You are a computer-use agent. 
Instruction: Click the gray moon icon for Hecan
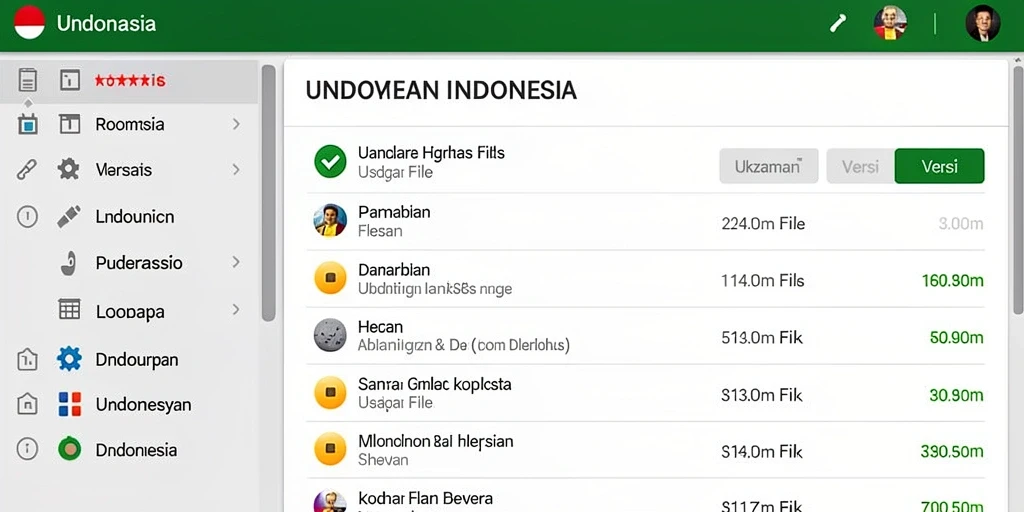pyautogui.click(x=330, y=335)
